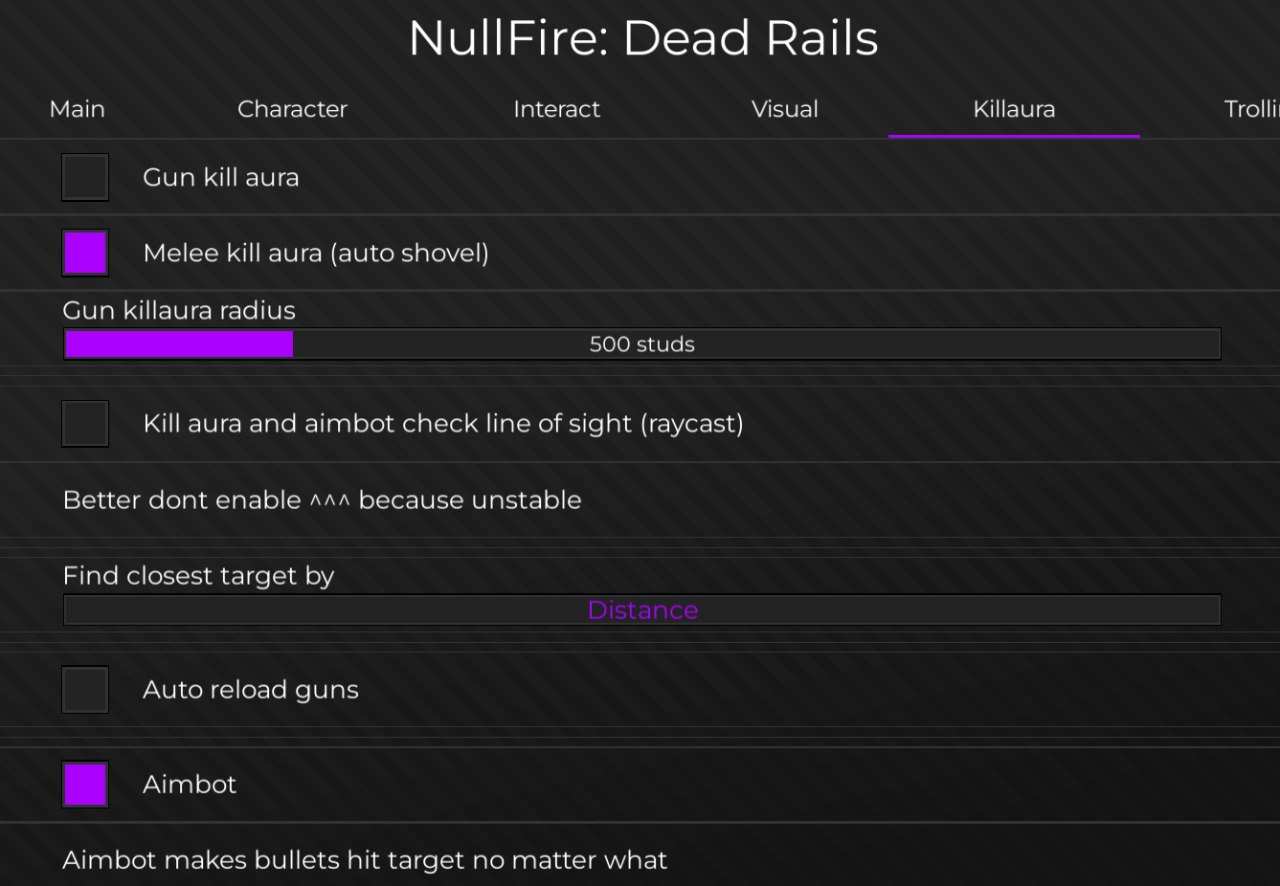Screen dimensions: 1280x886
Task: Click the Gun kill aura label
Action: 221,177
